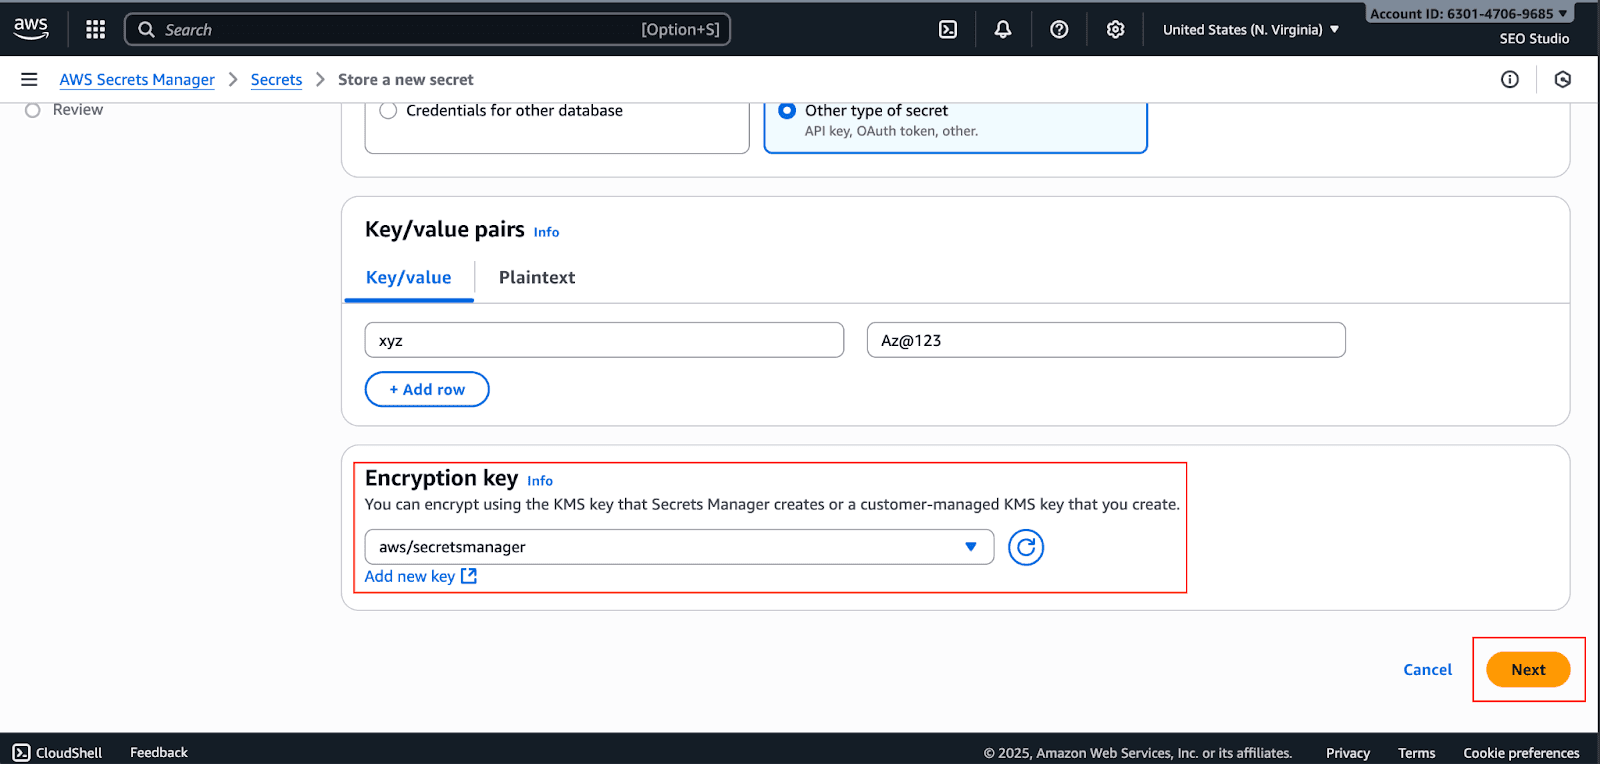The image size is (1600, 764).
Task: Click the Next button
Action: pyautogui.click(x=1528, y=670)
